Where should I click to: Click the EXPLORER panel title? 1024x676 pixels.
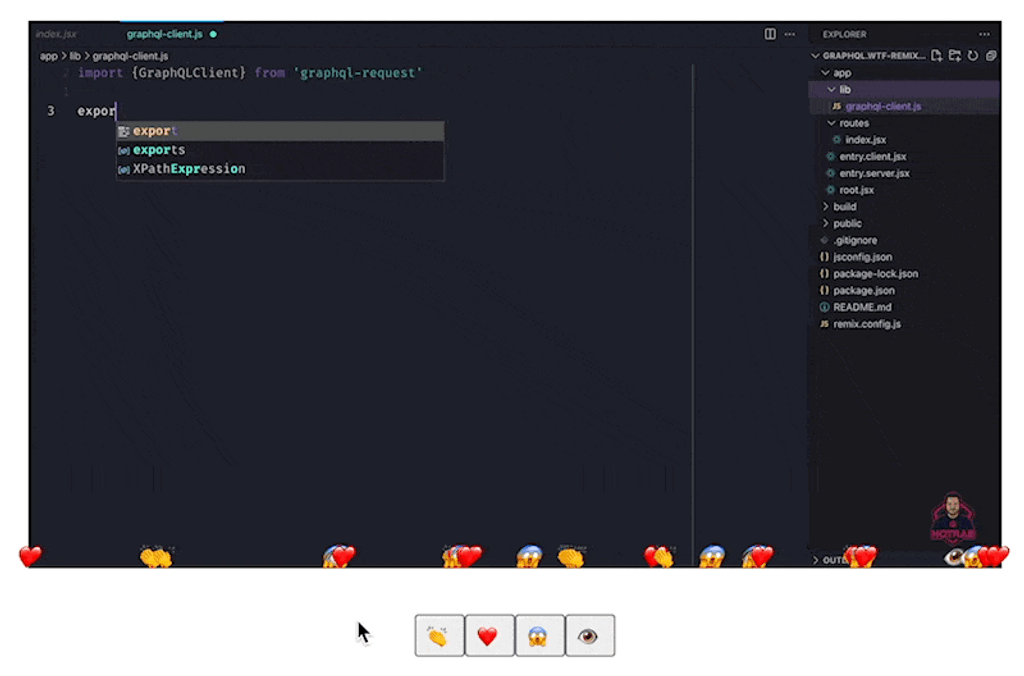tap(844, 34)
